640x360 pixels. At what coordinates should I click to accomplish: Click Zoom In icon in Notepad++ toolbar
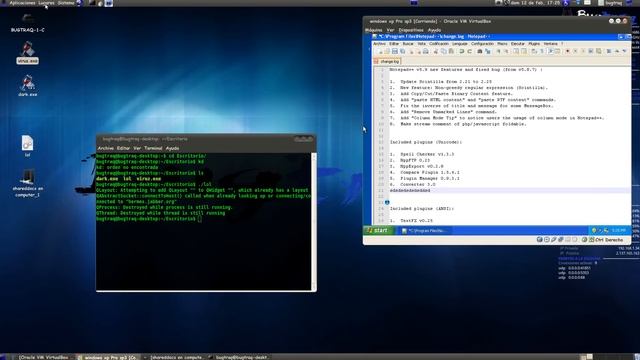point(498,51)
